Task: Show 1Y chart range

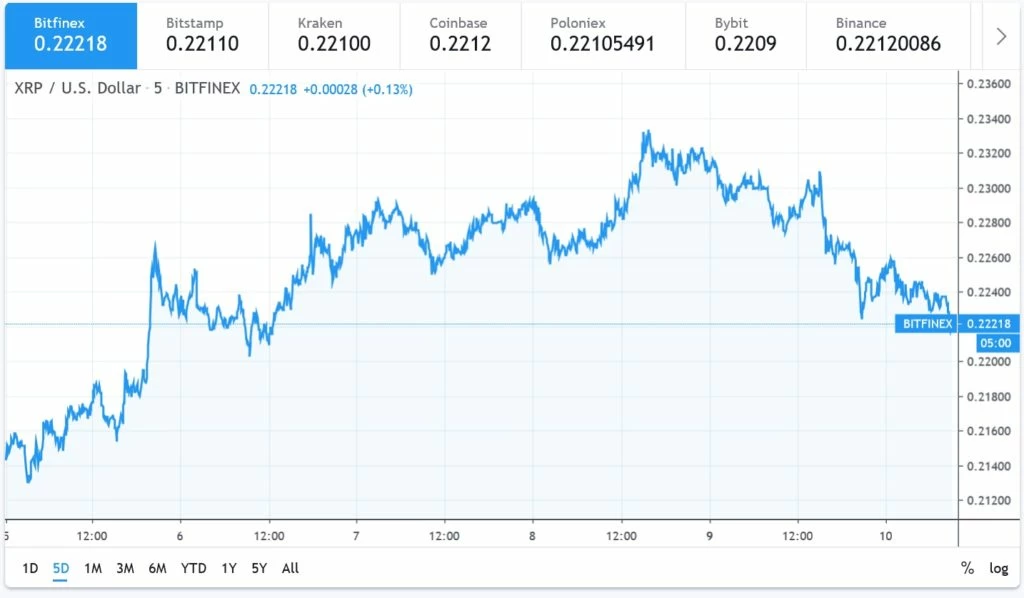Action: tap(229, 569)
